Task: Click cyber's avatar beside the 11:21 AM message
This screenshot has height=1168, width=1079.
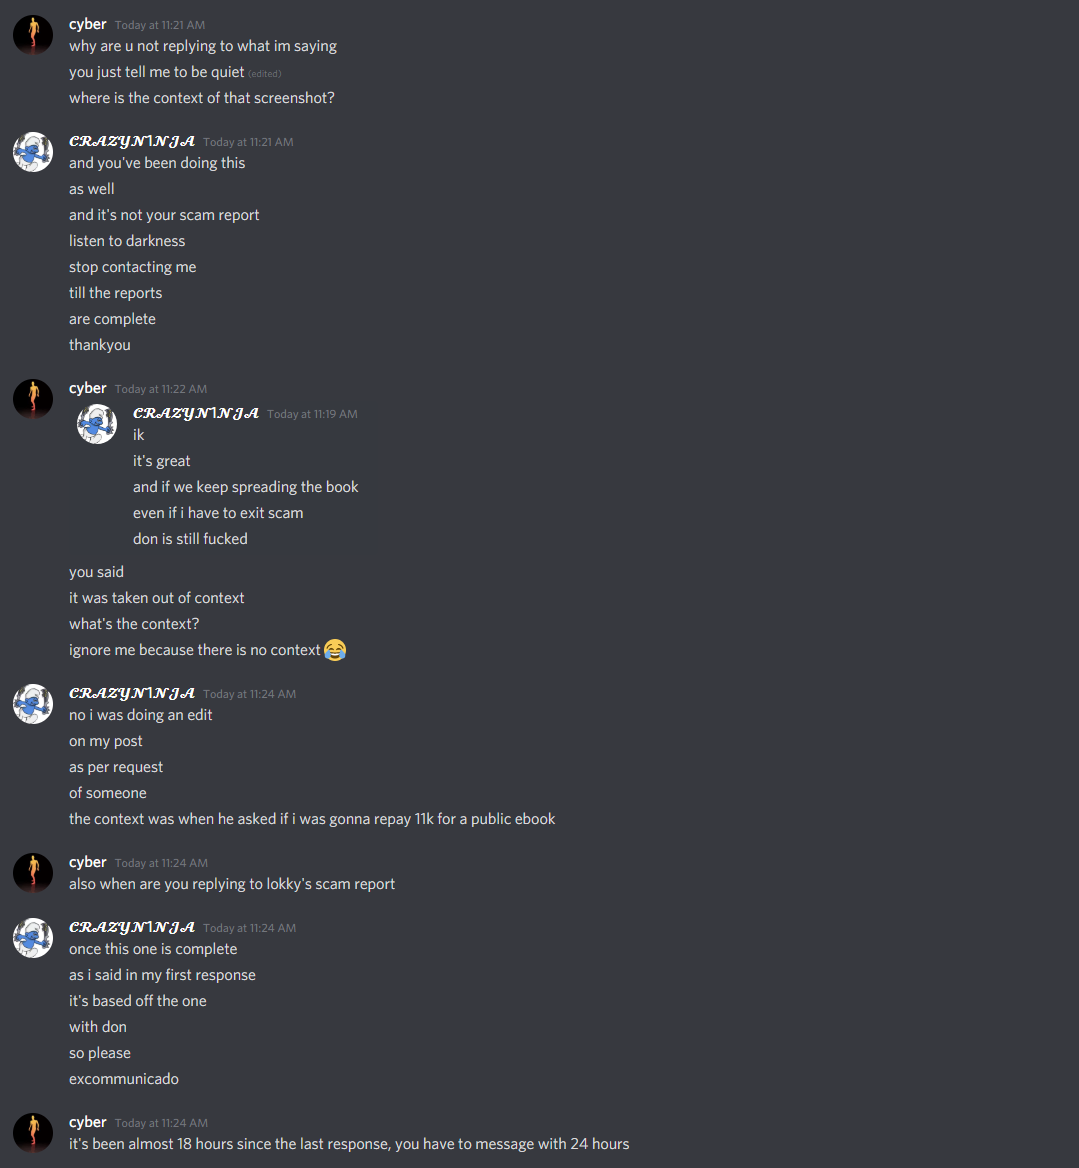Action: (x=33, y=35)
